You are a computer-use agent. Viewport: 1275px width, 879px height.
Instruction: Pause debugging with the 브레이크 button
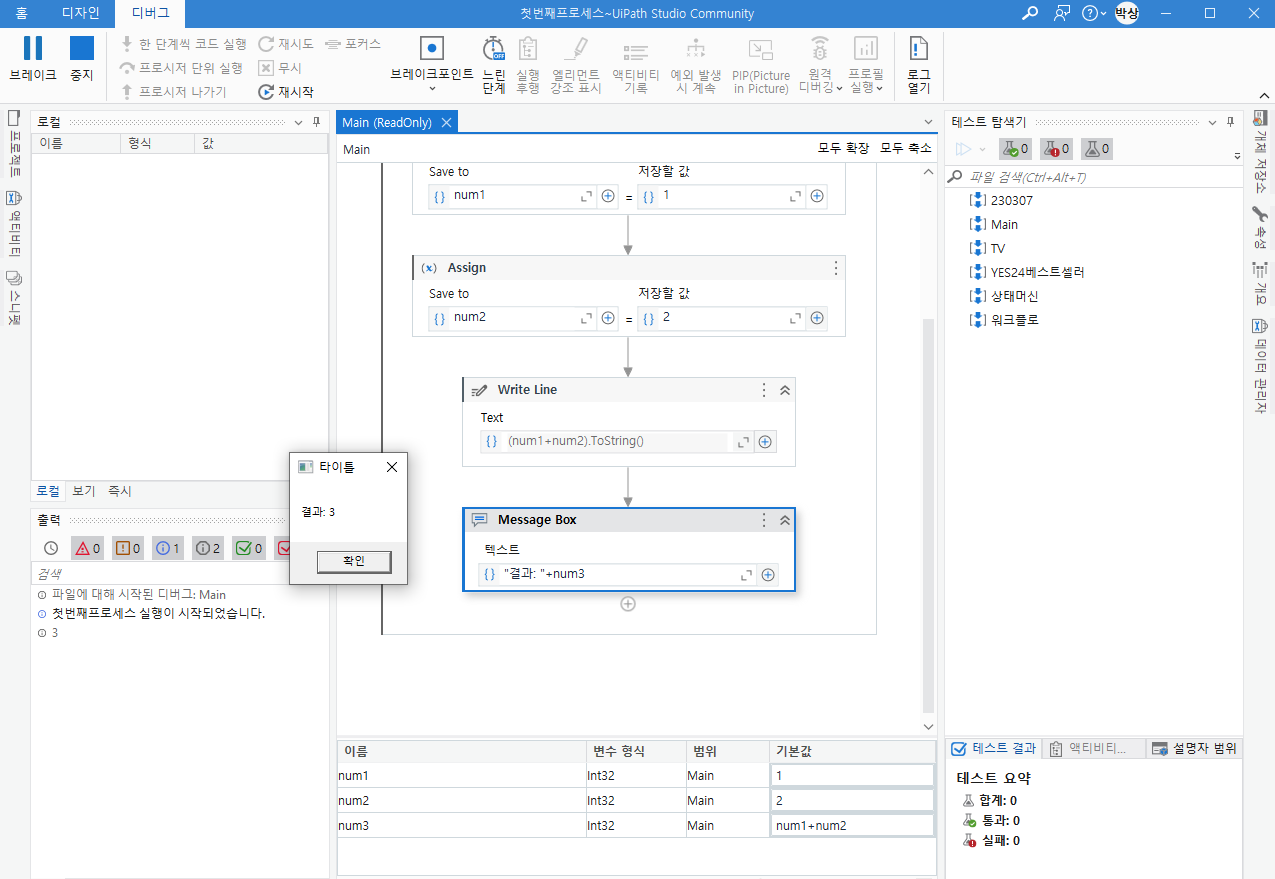click(x=33, y=59)
